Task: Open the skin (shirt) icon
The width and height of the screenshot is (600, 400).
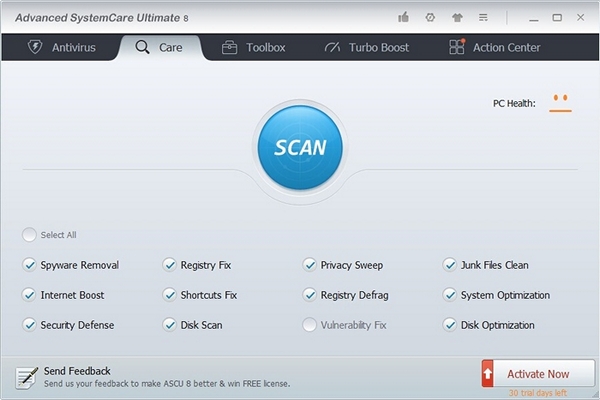Action: 457,18
